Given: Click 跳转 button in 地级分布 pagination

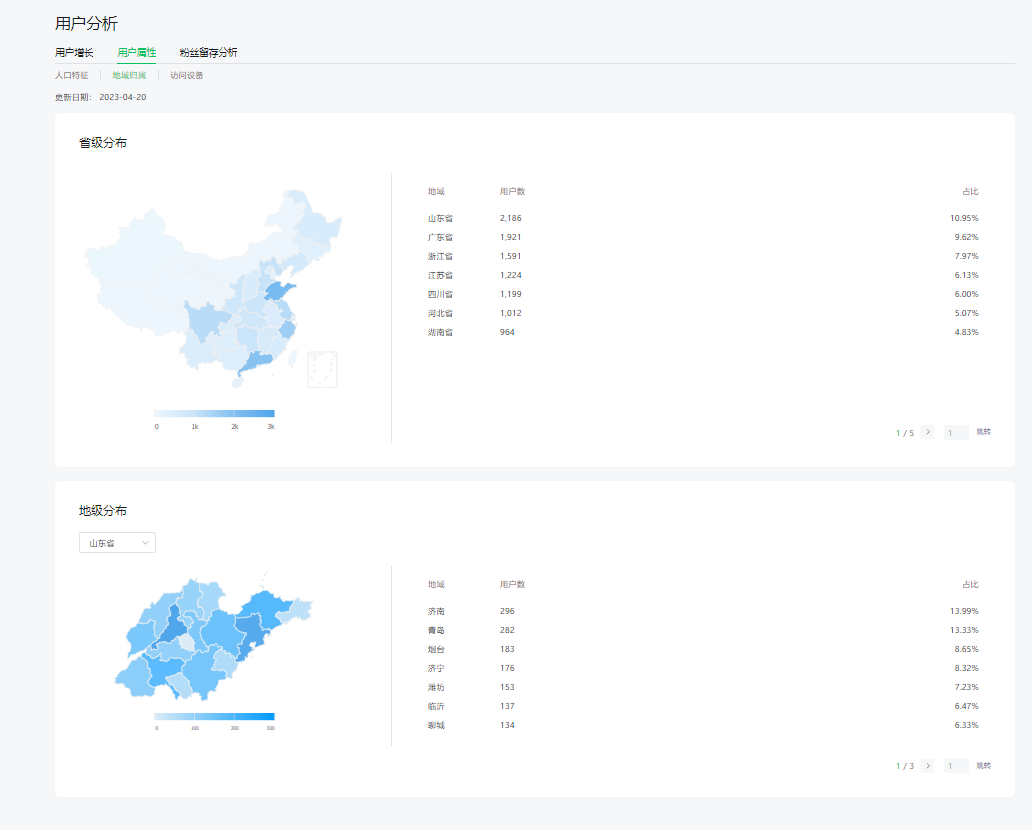Looking at the screenshot, I should [983, 766].
